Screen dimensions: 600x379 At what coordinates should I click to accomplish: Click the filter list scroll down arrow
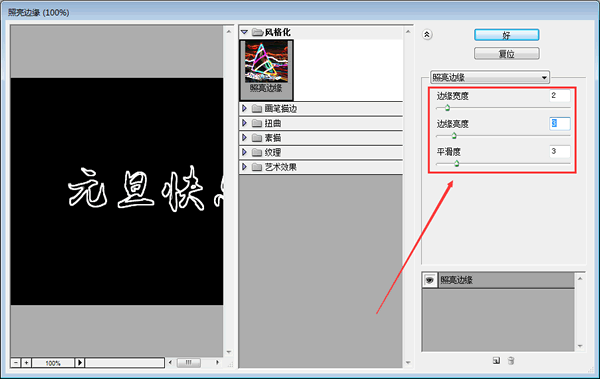coord(408,362)
